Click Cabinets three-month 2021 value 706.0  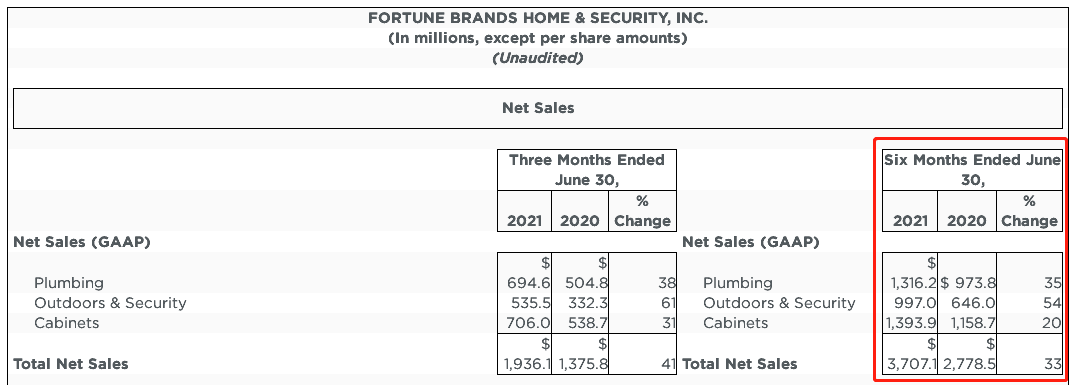(524, 323)
